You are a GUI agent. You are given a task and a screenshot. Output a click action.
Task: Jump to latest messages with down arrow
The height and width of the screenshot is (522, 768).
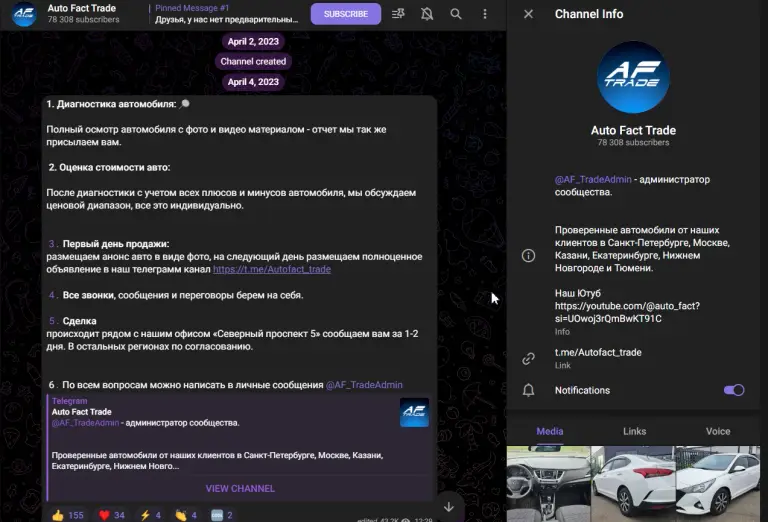click(x=449, y=507)
